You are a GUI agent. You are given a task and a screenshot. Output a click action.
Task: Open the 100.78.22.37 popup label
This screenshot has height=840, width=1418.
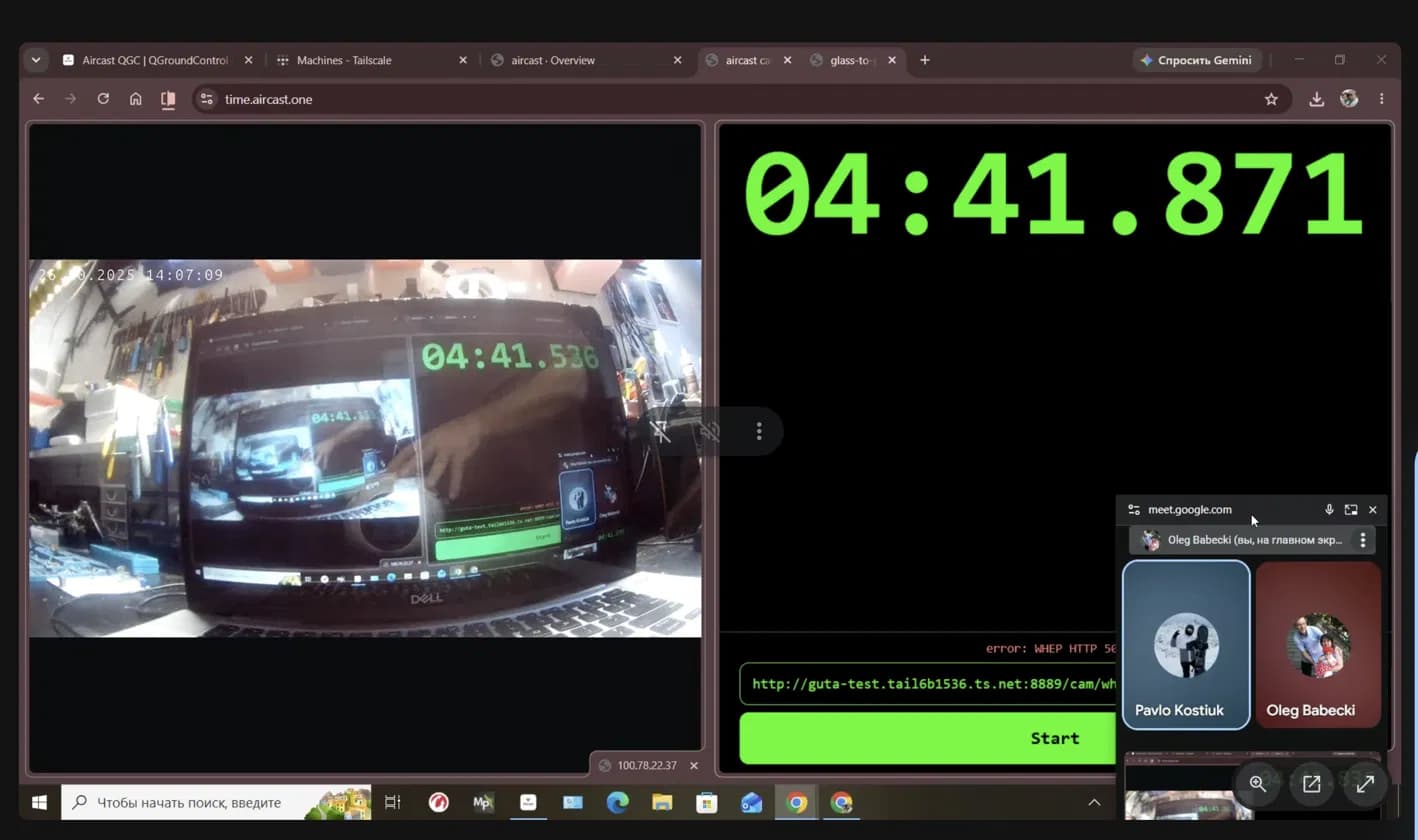[646, 765]
